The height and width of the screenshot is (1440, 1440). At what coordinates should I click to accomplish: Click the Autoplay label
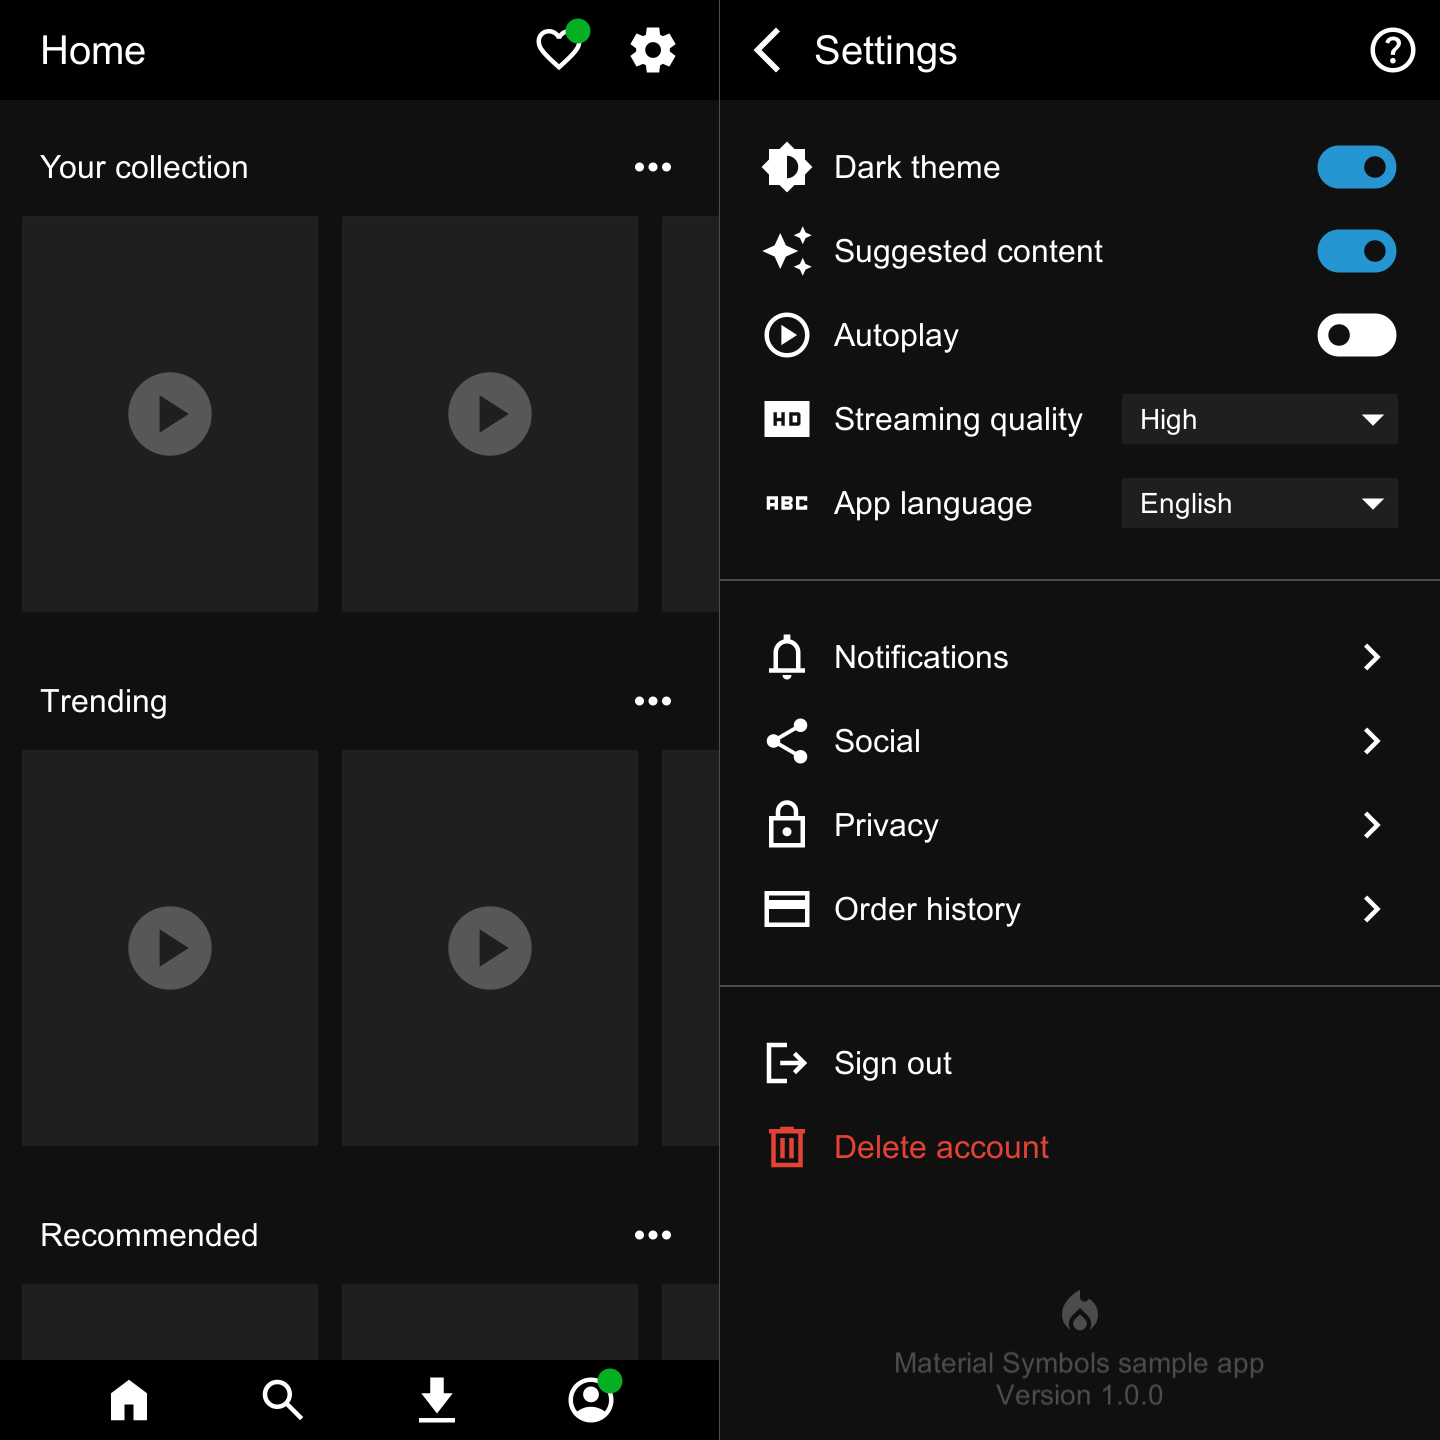pos(896,336)
